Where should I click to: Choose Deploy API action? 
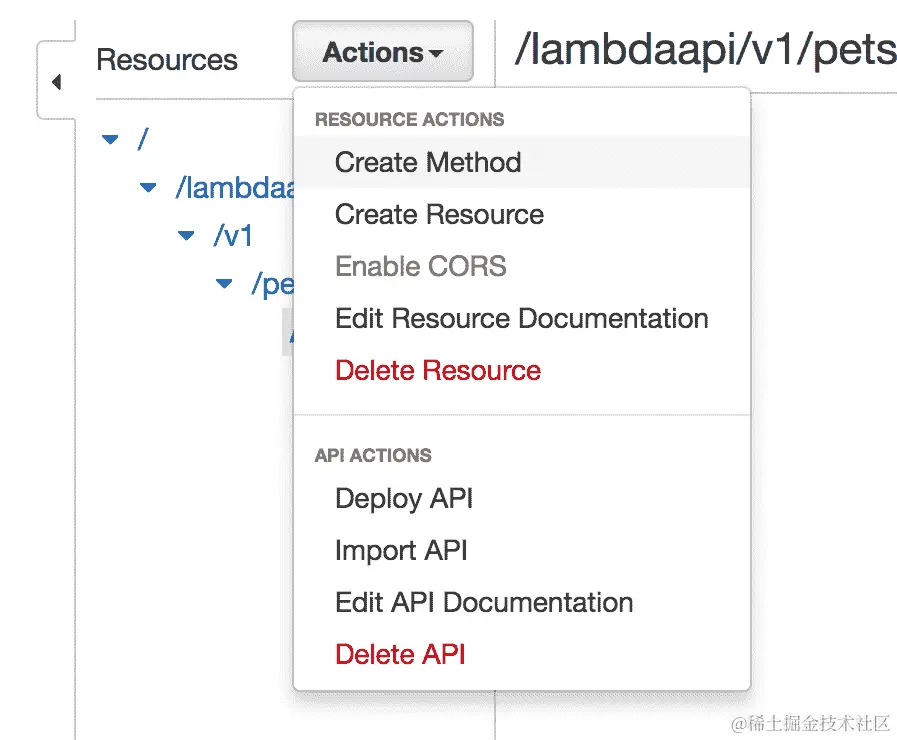[403, 498]
